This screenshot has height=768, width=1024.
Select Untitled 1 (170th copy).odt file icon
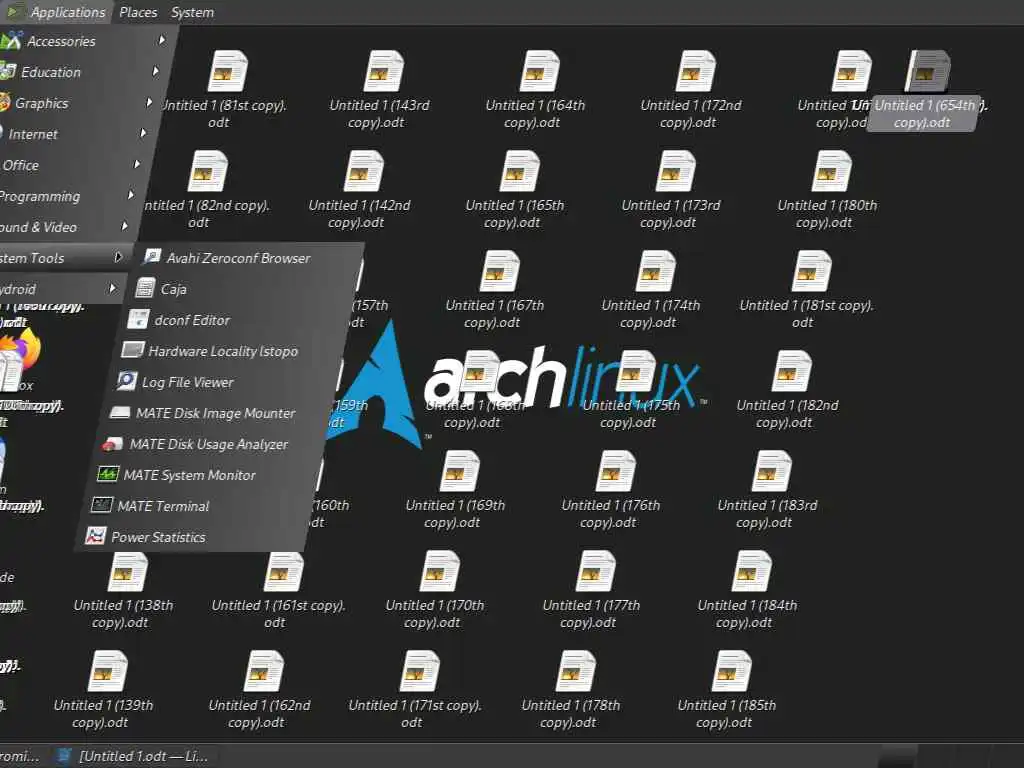(x=440, y=571)
